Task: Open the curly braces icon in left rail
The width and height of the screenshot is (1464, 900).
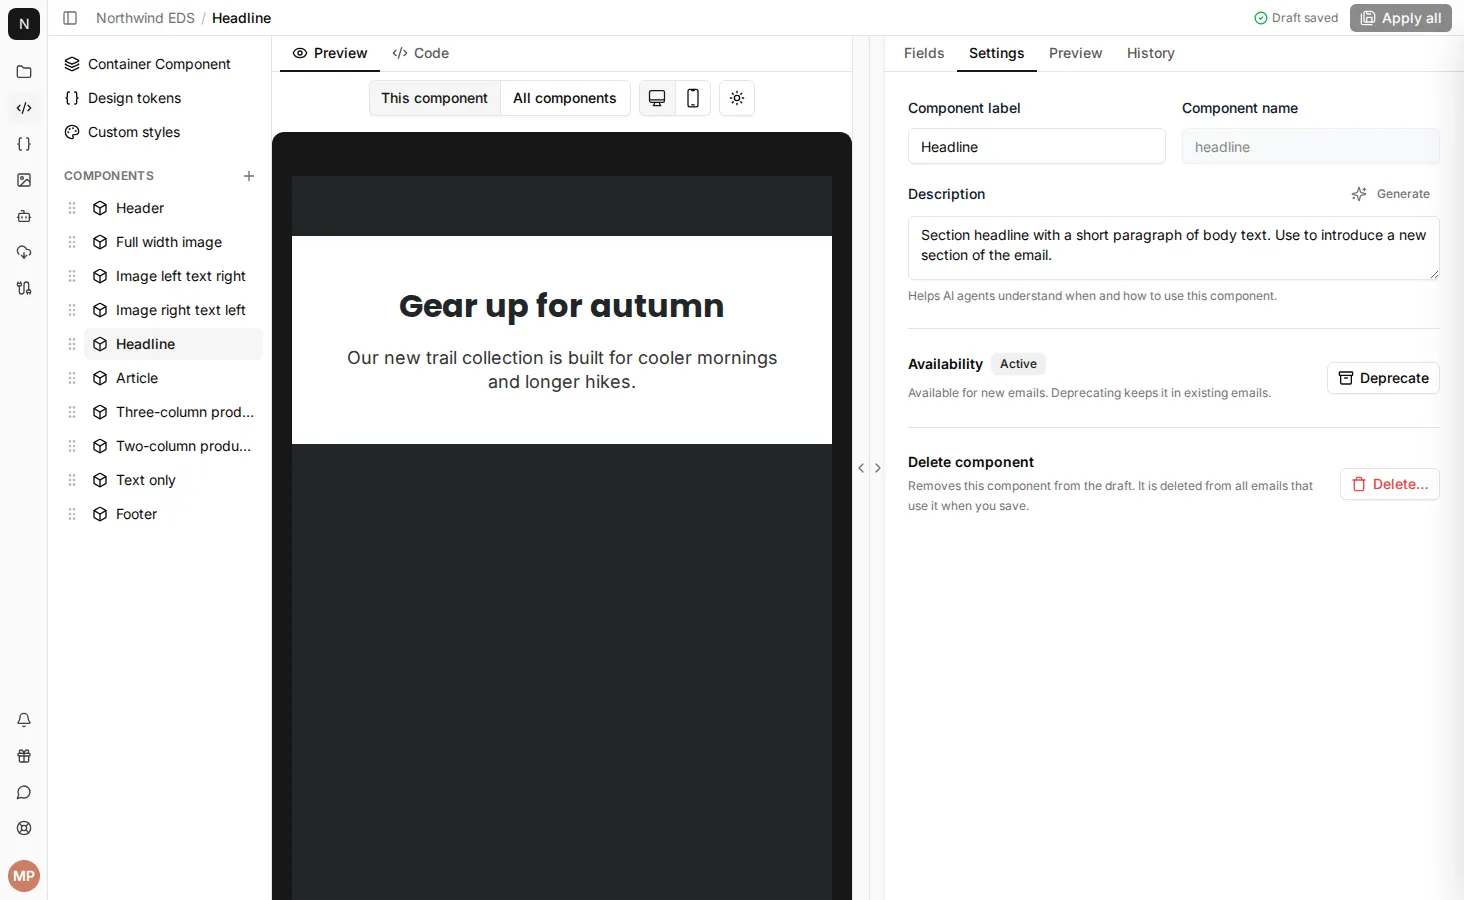Action: 24,144
